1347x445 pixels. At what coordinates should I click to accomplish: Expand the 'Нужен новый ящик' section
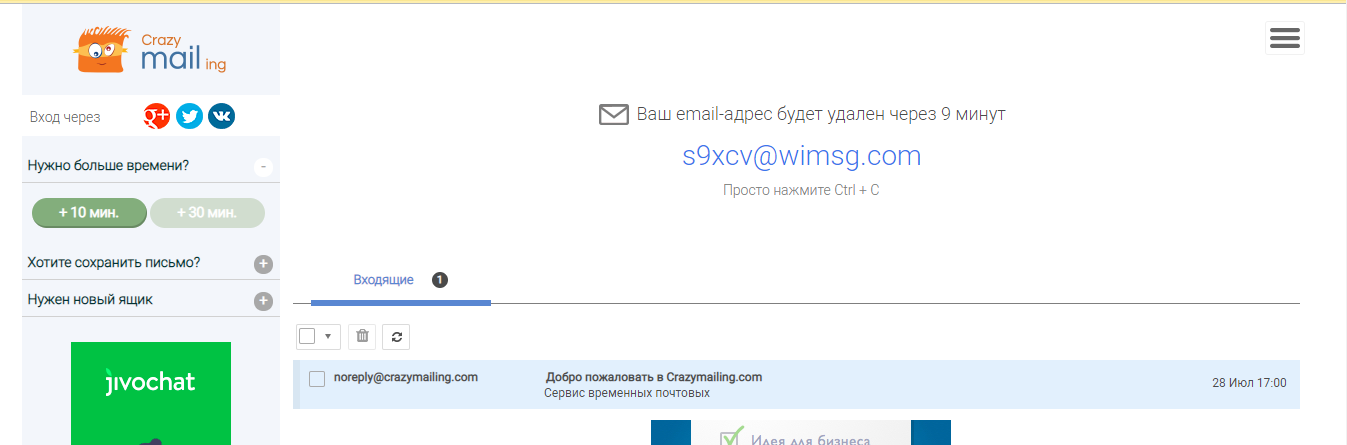tap(263, 301)
